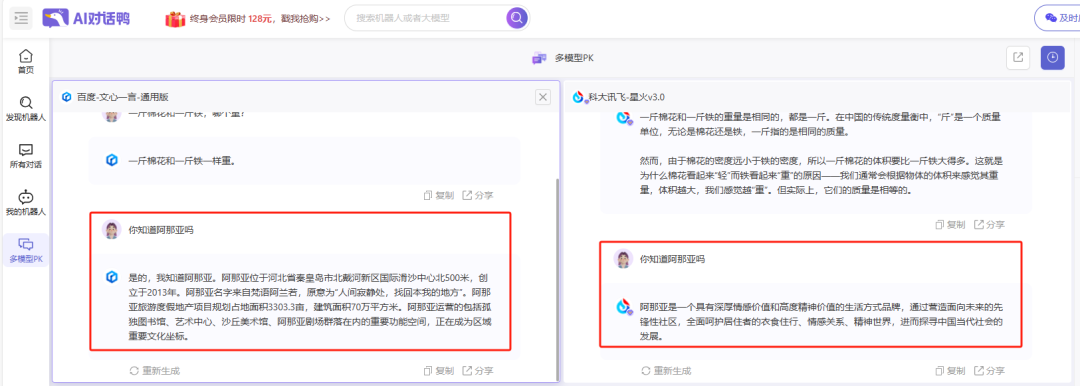The image size is (1080, 386).
Task: Click the 百度-文心一言 model logo in the panel header
Action: point(67,97)
